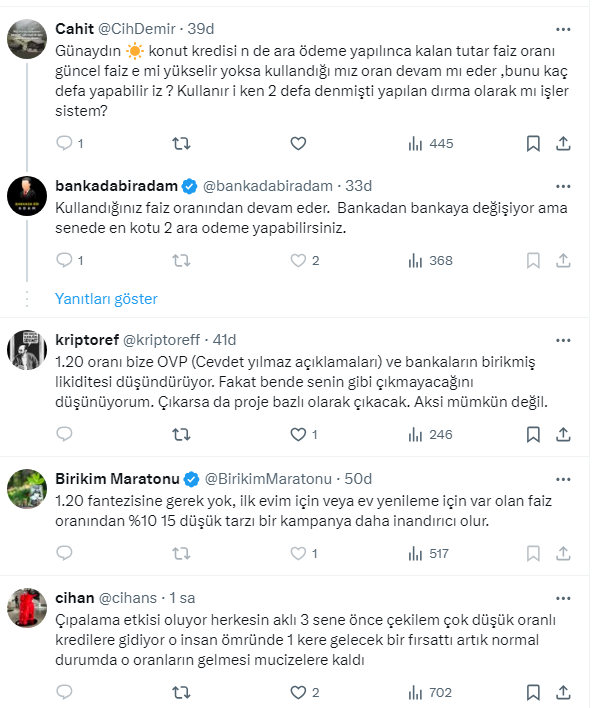This screenshot has height=708, width=604.
Task: Like Birikim Maratonu's tweet
Action: click(x=297, y=553)
